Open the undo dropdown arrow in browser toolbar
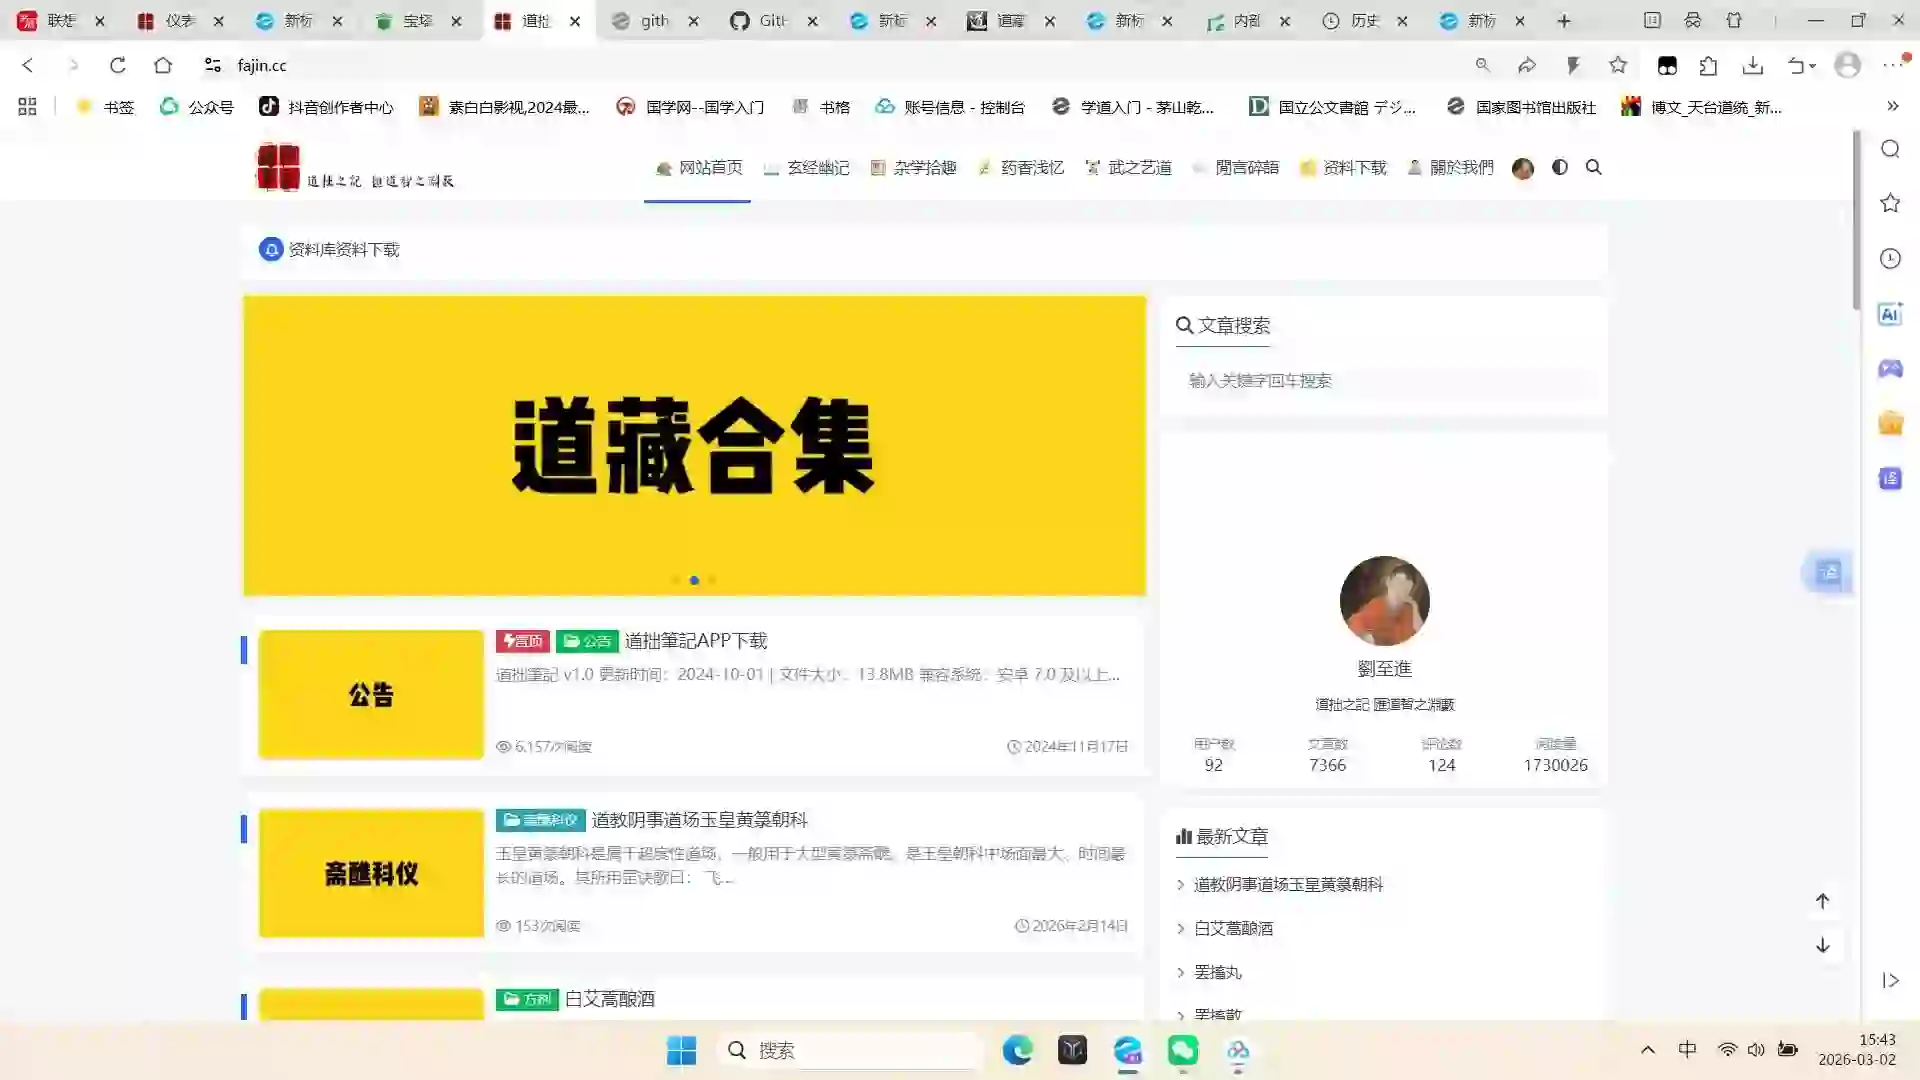This screenshot has width=1920, height=1080. click(x=1812, y=66)
